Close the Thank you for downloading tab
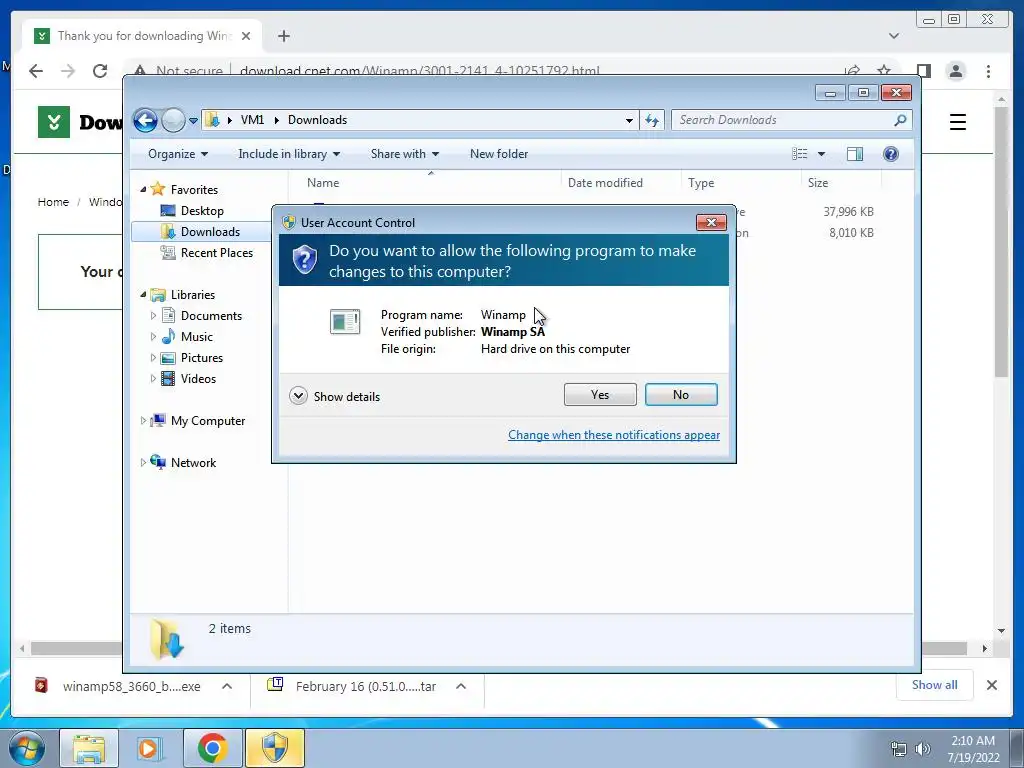The width and height of the screenshot is (1024, 768). [246, 36]
